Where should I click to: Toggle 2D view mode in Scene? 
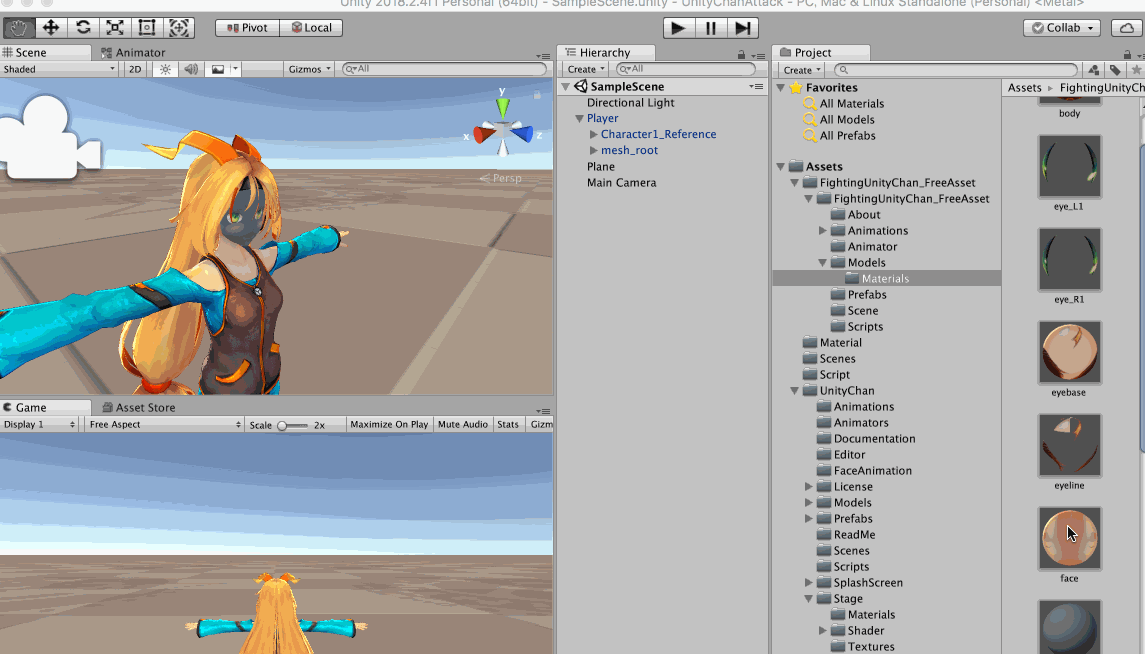click(x=135, y=70)
